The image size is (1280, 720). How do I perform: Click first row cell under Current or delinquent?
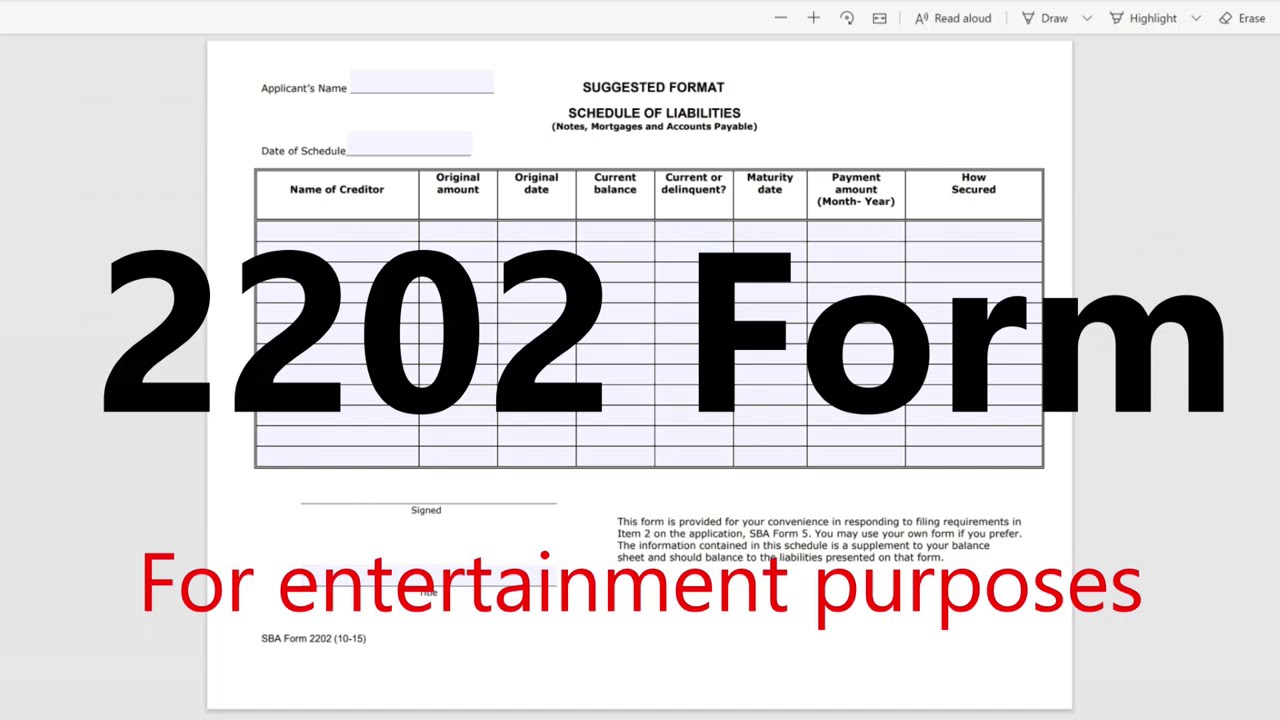694,231
